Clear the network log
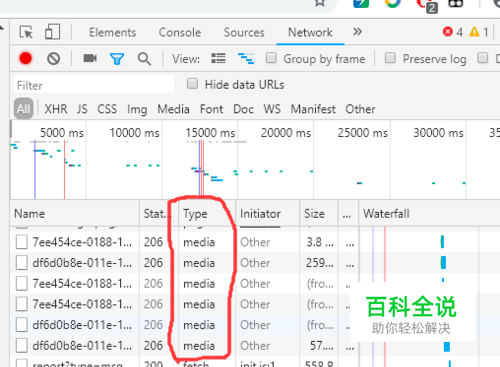This screenshot has width=500, height=367. point(53,59)
